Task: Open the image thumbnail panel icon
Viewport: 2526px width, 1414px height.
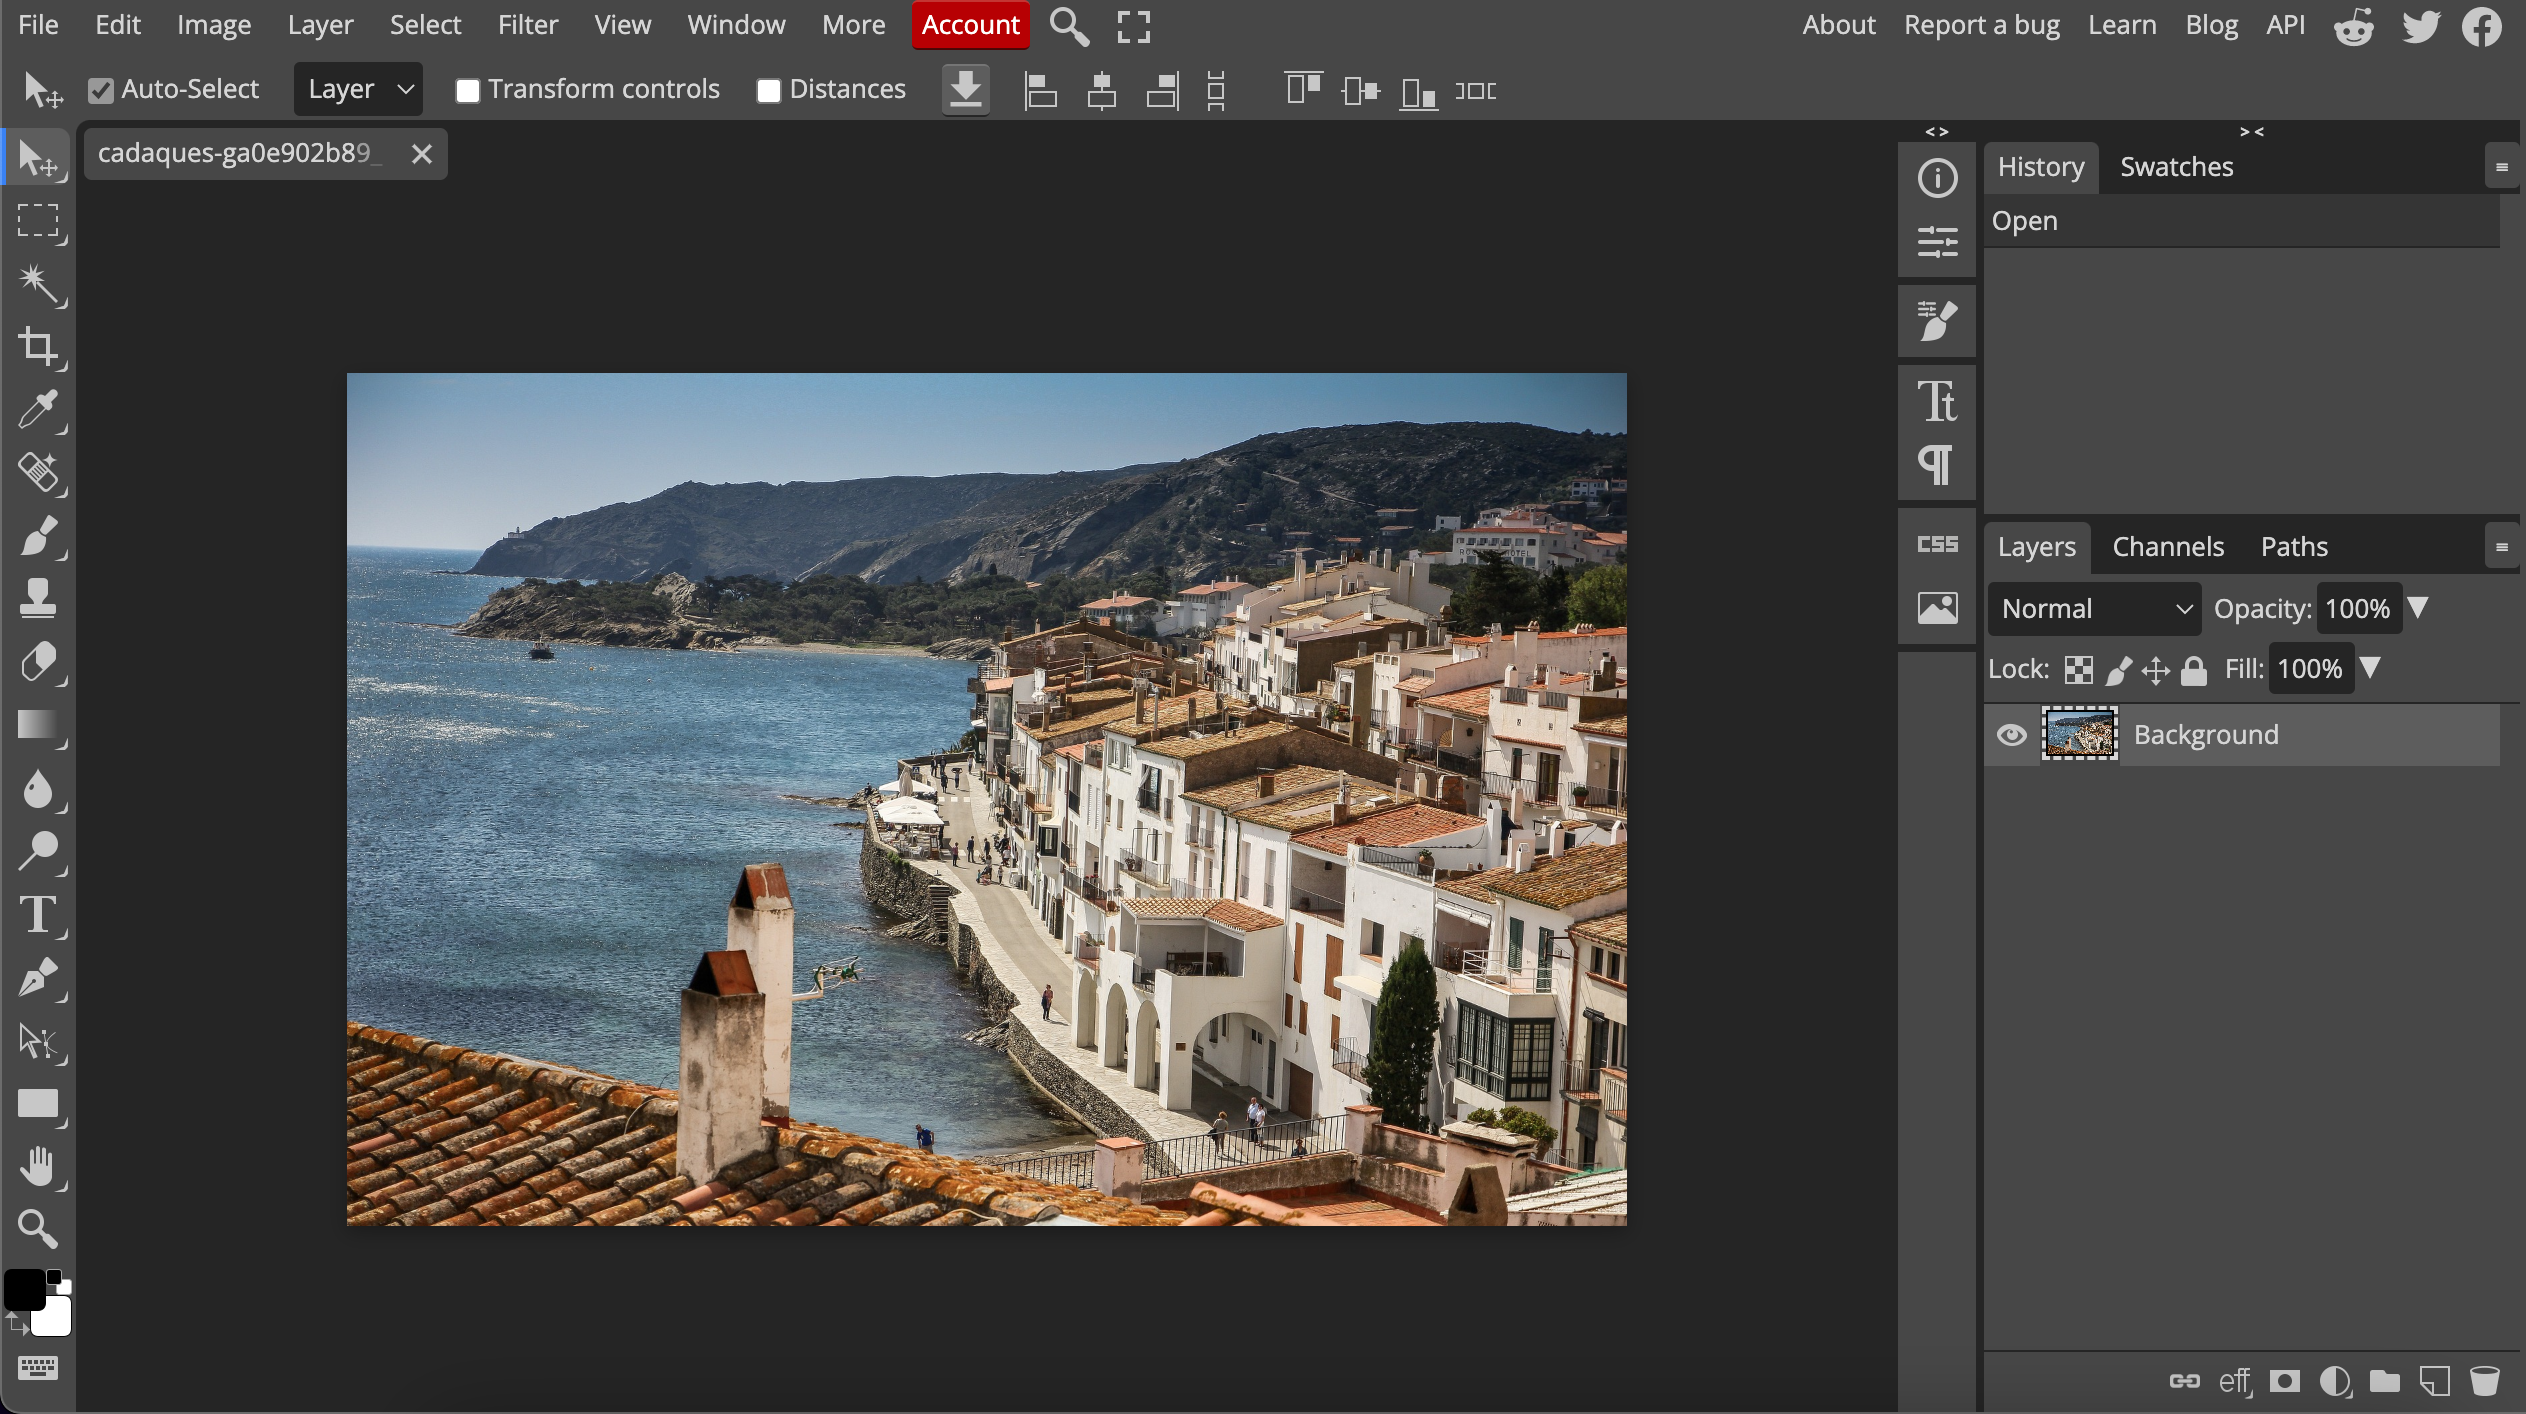Action: click(x=1937, y=607)
